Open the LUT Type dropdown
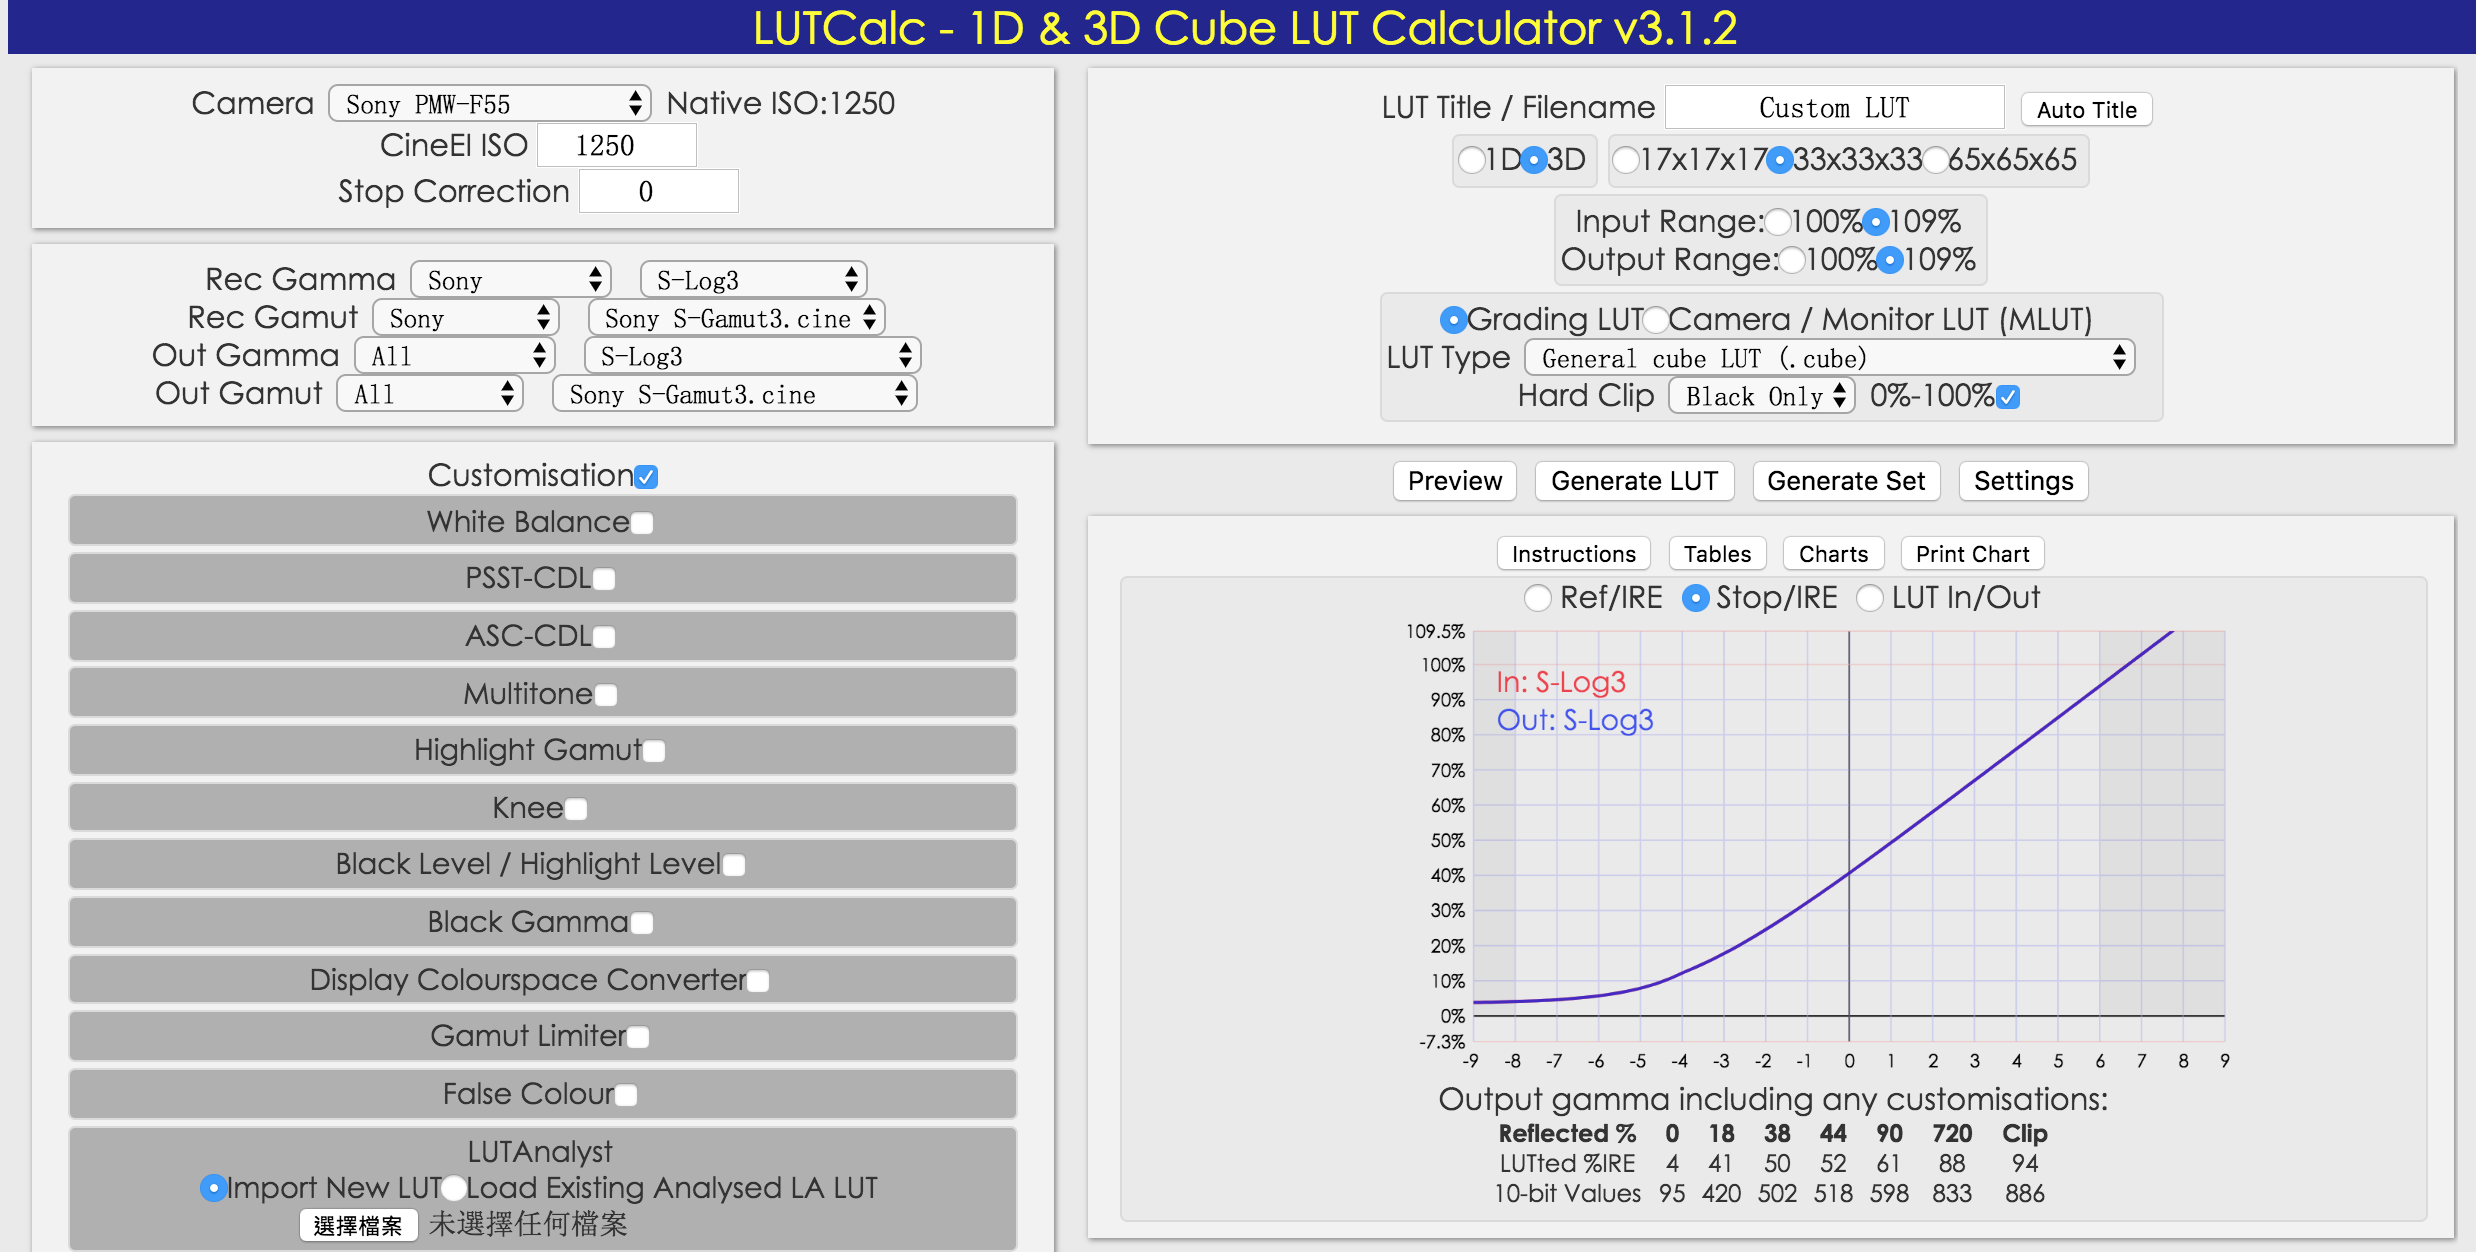The image size is (2476, 1252). pos(1828,358)
